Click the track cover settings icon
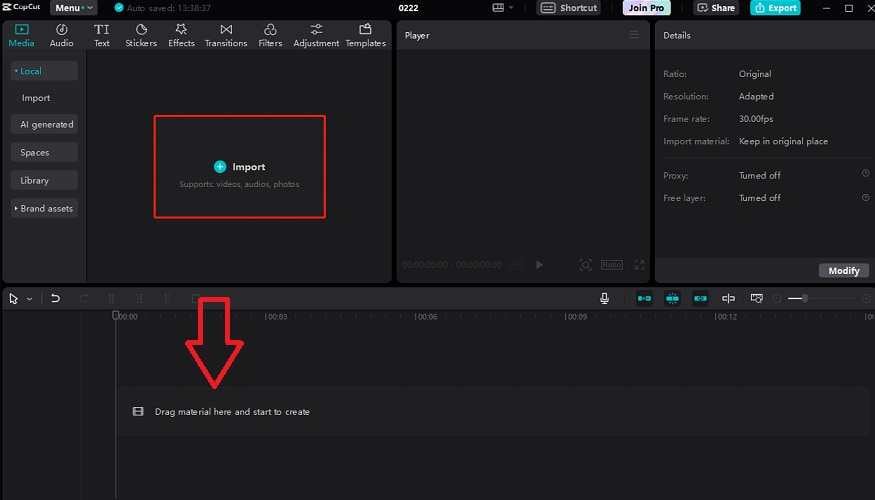Image resolution: width=875 pixels, height=500 pixels. [x=757, y=299]
